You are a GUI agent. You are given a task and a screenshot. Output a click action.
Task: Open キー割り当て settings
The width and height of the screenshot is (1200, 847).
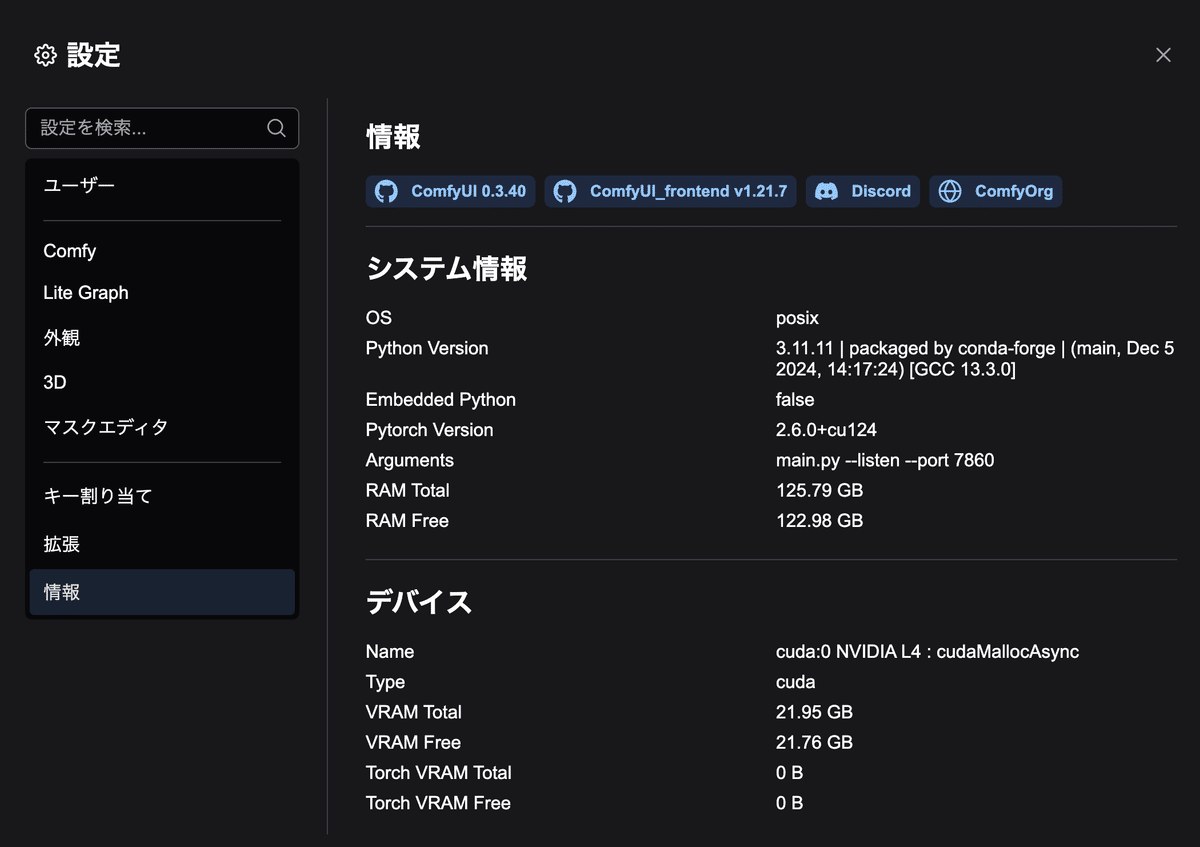[162, 496]
